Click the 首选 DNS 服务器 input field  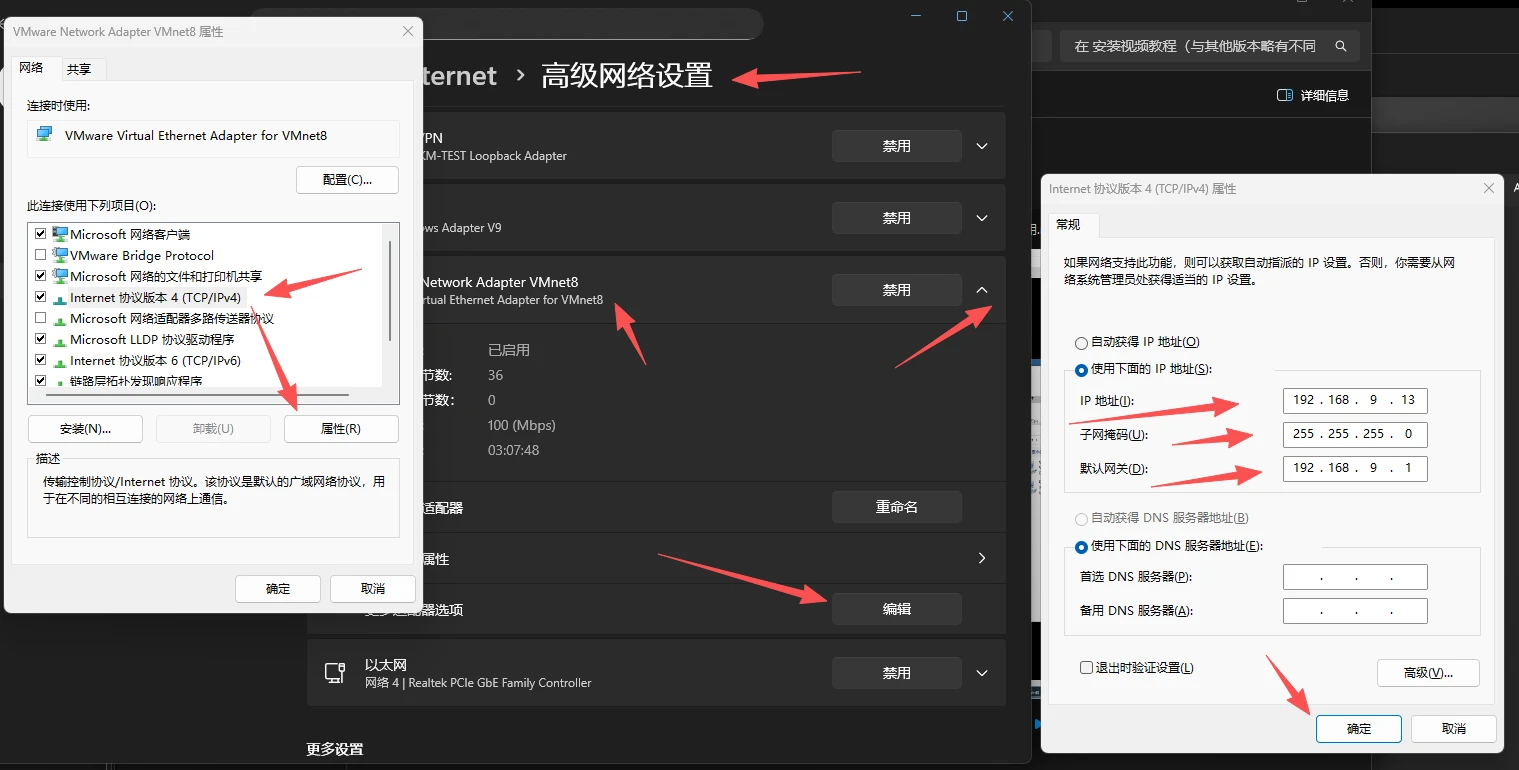[x=1354, y=576]
